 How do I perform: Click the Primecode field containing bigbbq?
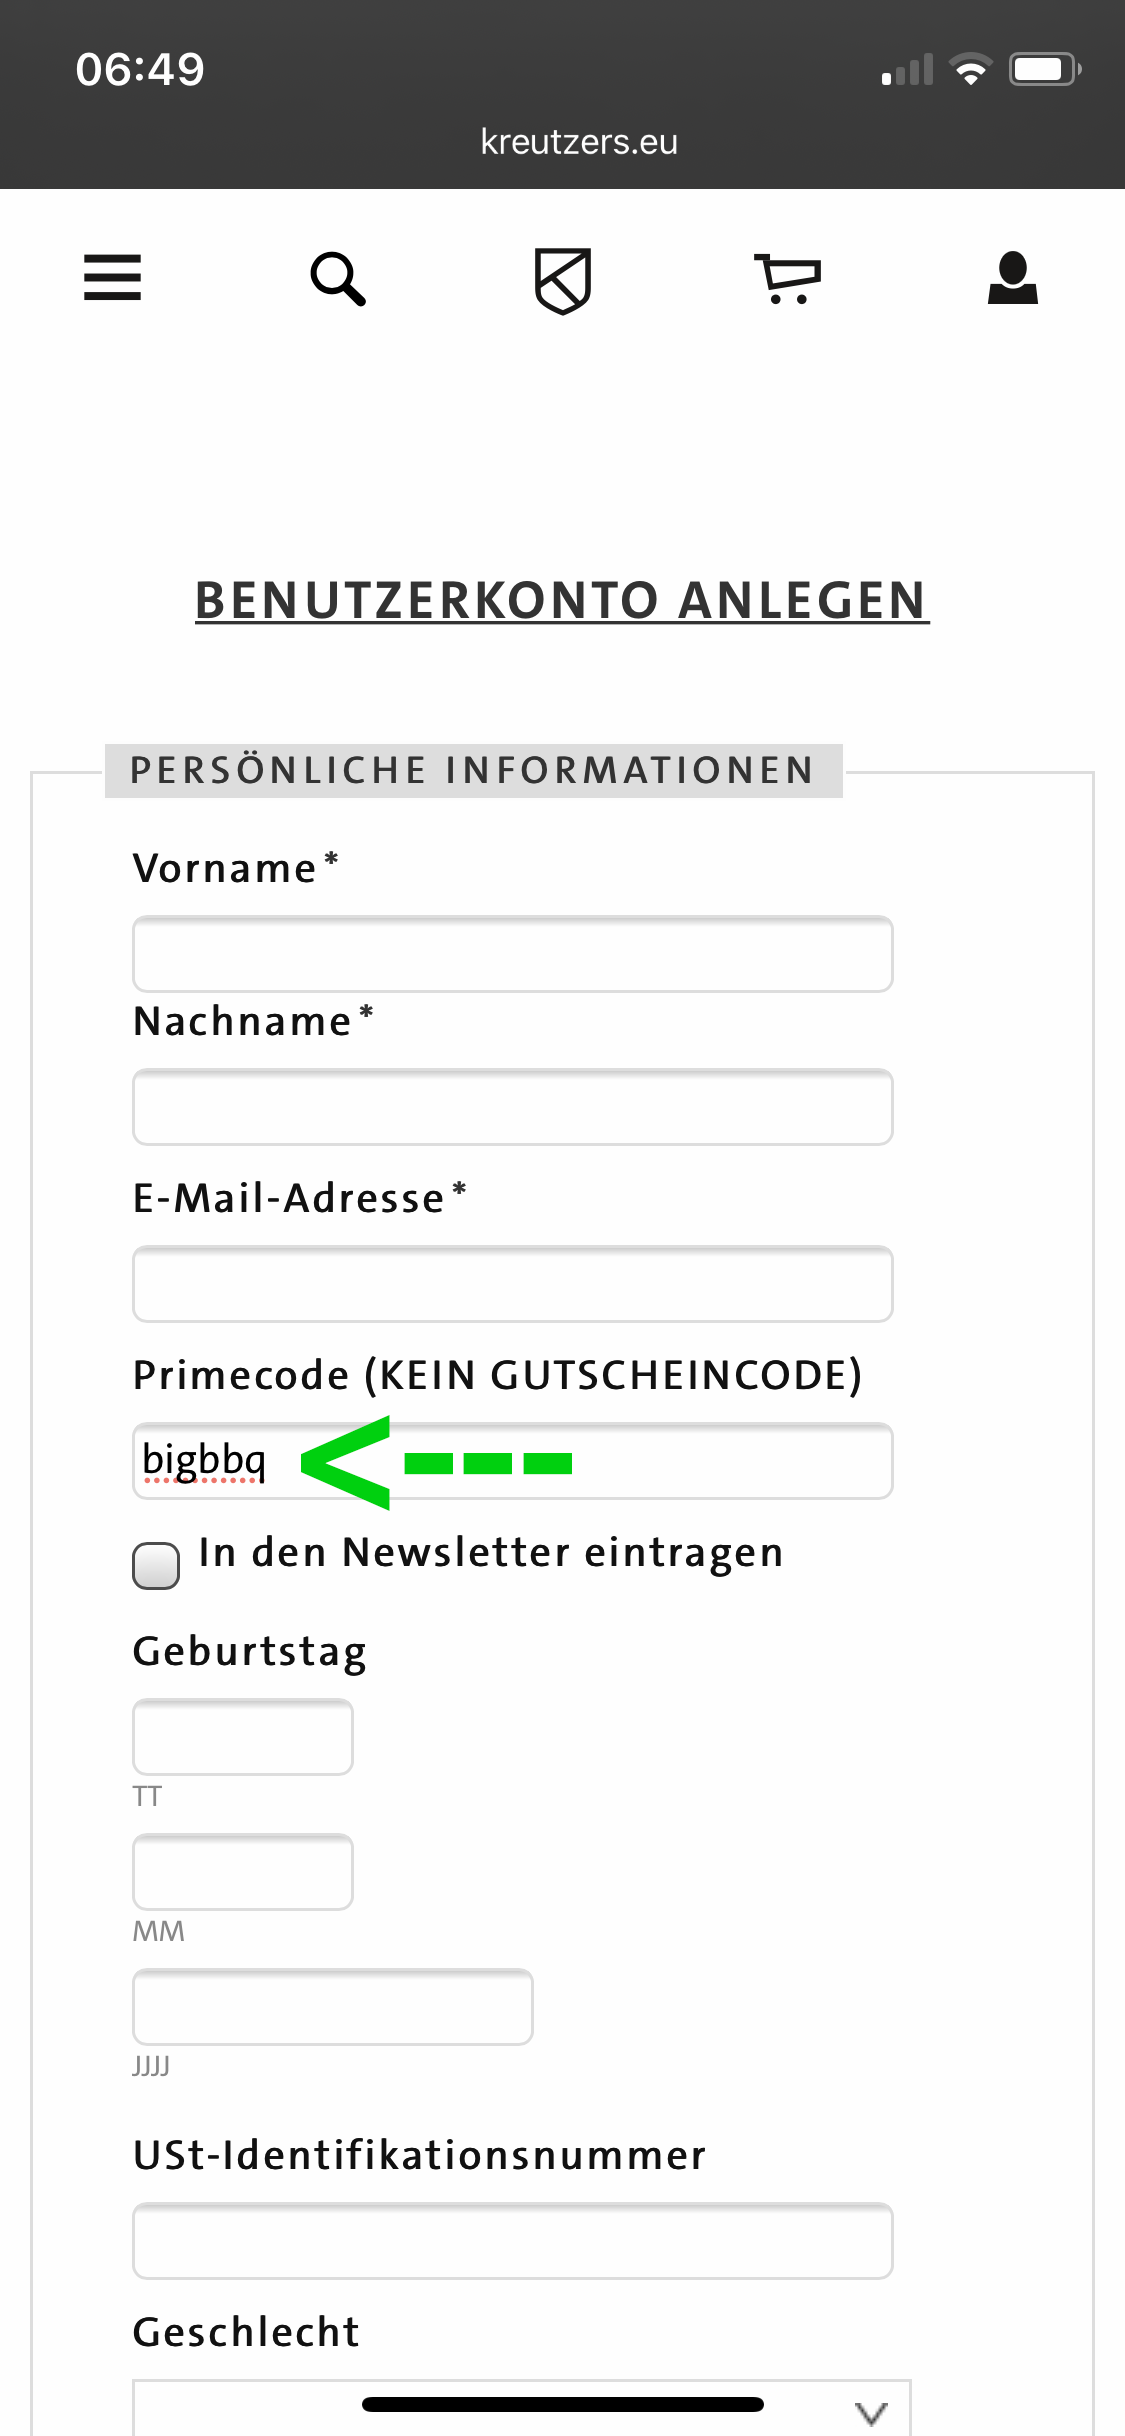click(513, 1461)
